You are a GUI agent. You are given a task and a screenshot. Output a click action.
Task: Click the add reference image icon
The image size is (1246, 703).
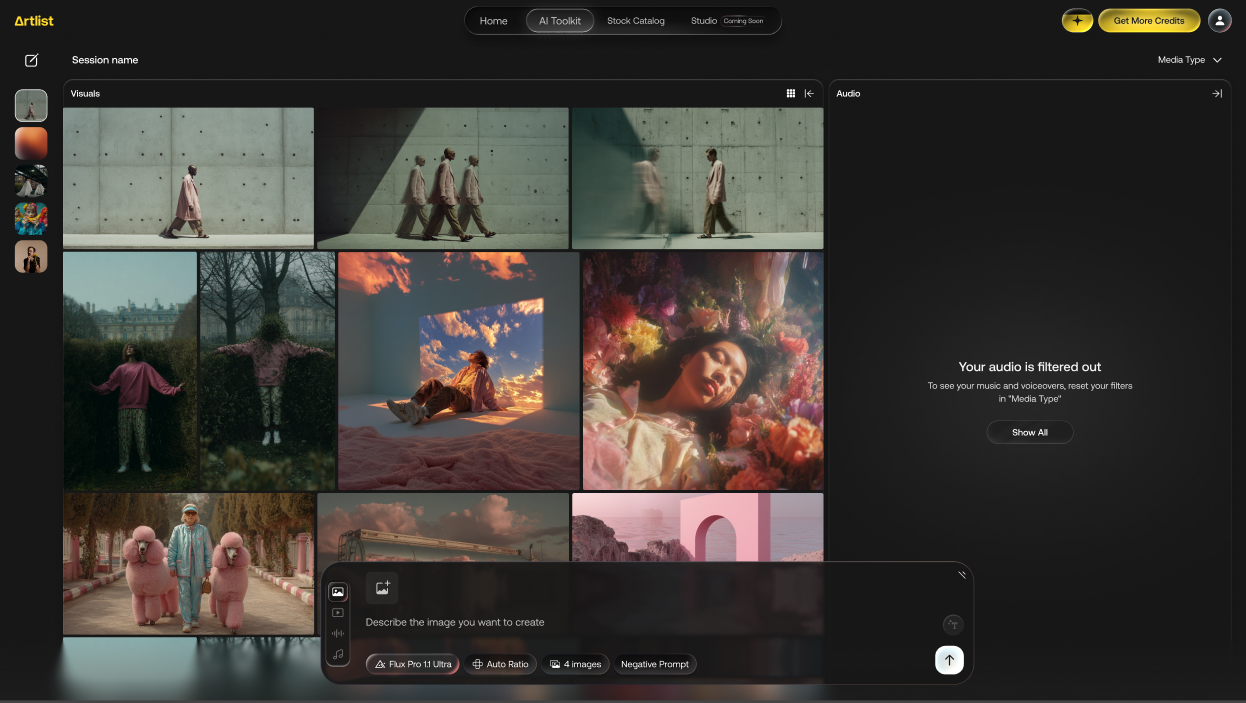382,588
